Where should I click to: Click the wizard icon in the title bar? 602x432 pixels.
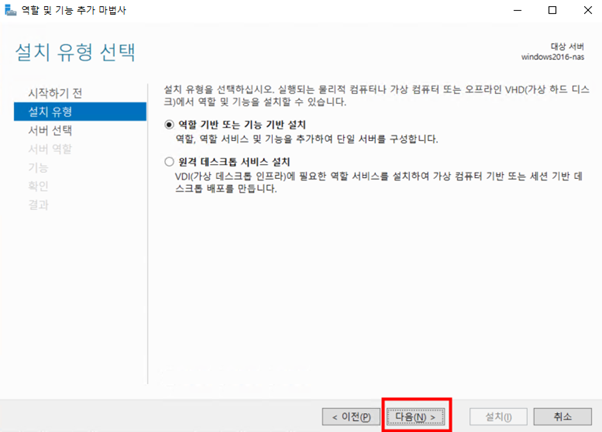pos(10,10)
